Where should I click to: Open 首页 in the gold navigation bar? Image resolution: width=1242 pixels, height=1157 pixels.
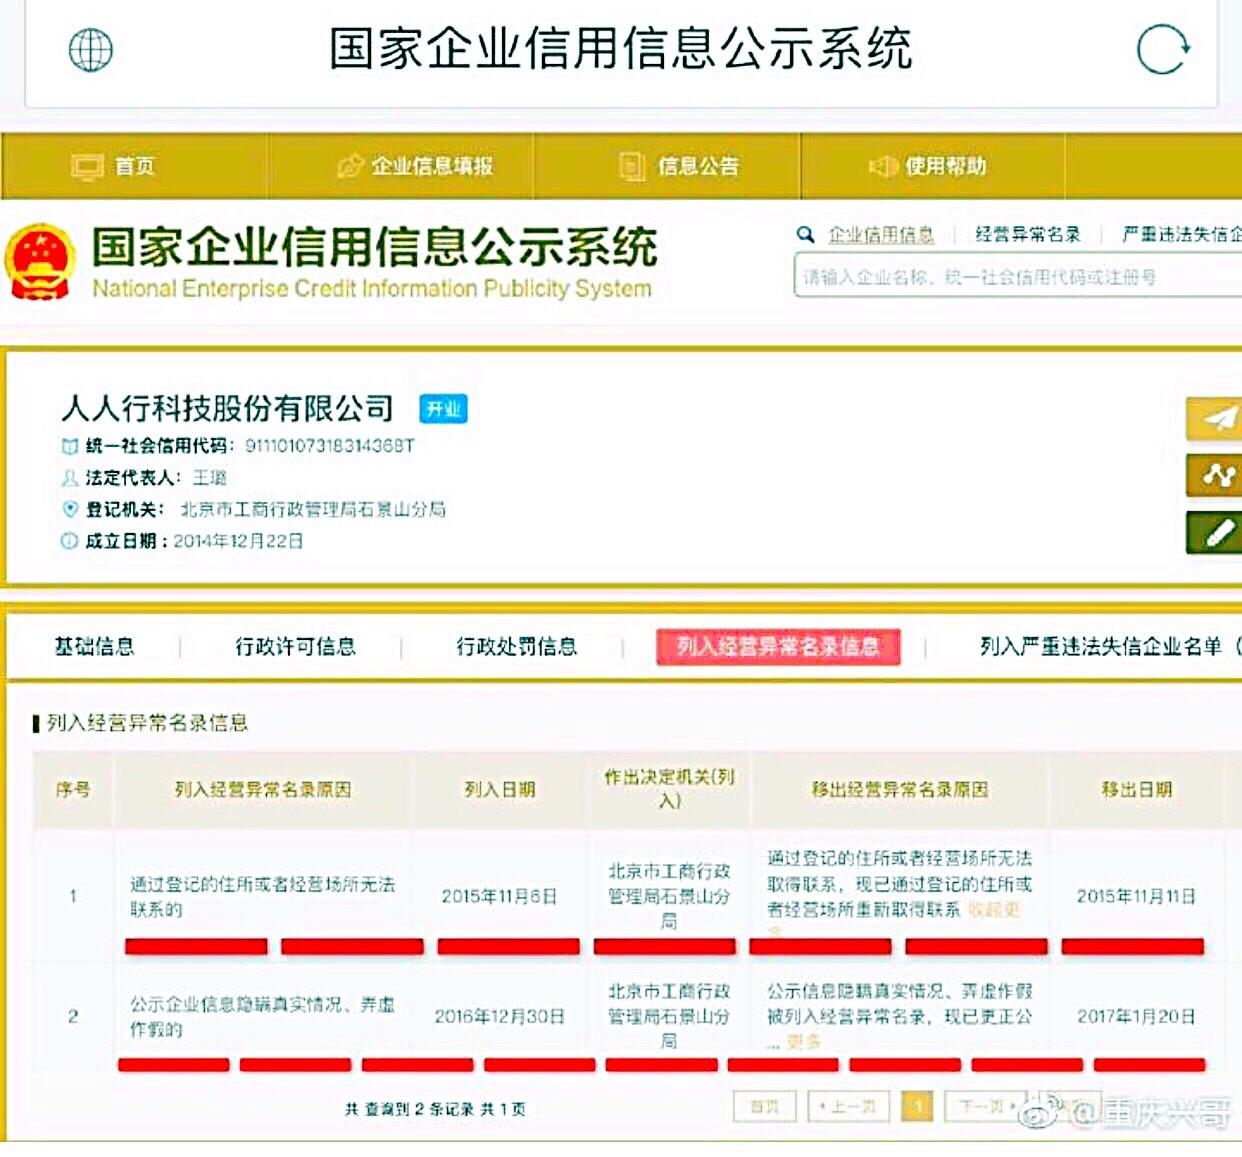click(115, 166)
